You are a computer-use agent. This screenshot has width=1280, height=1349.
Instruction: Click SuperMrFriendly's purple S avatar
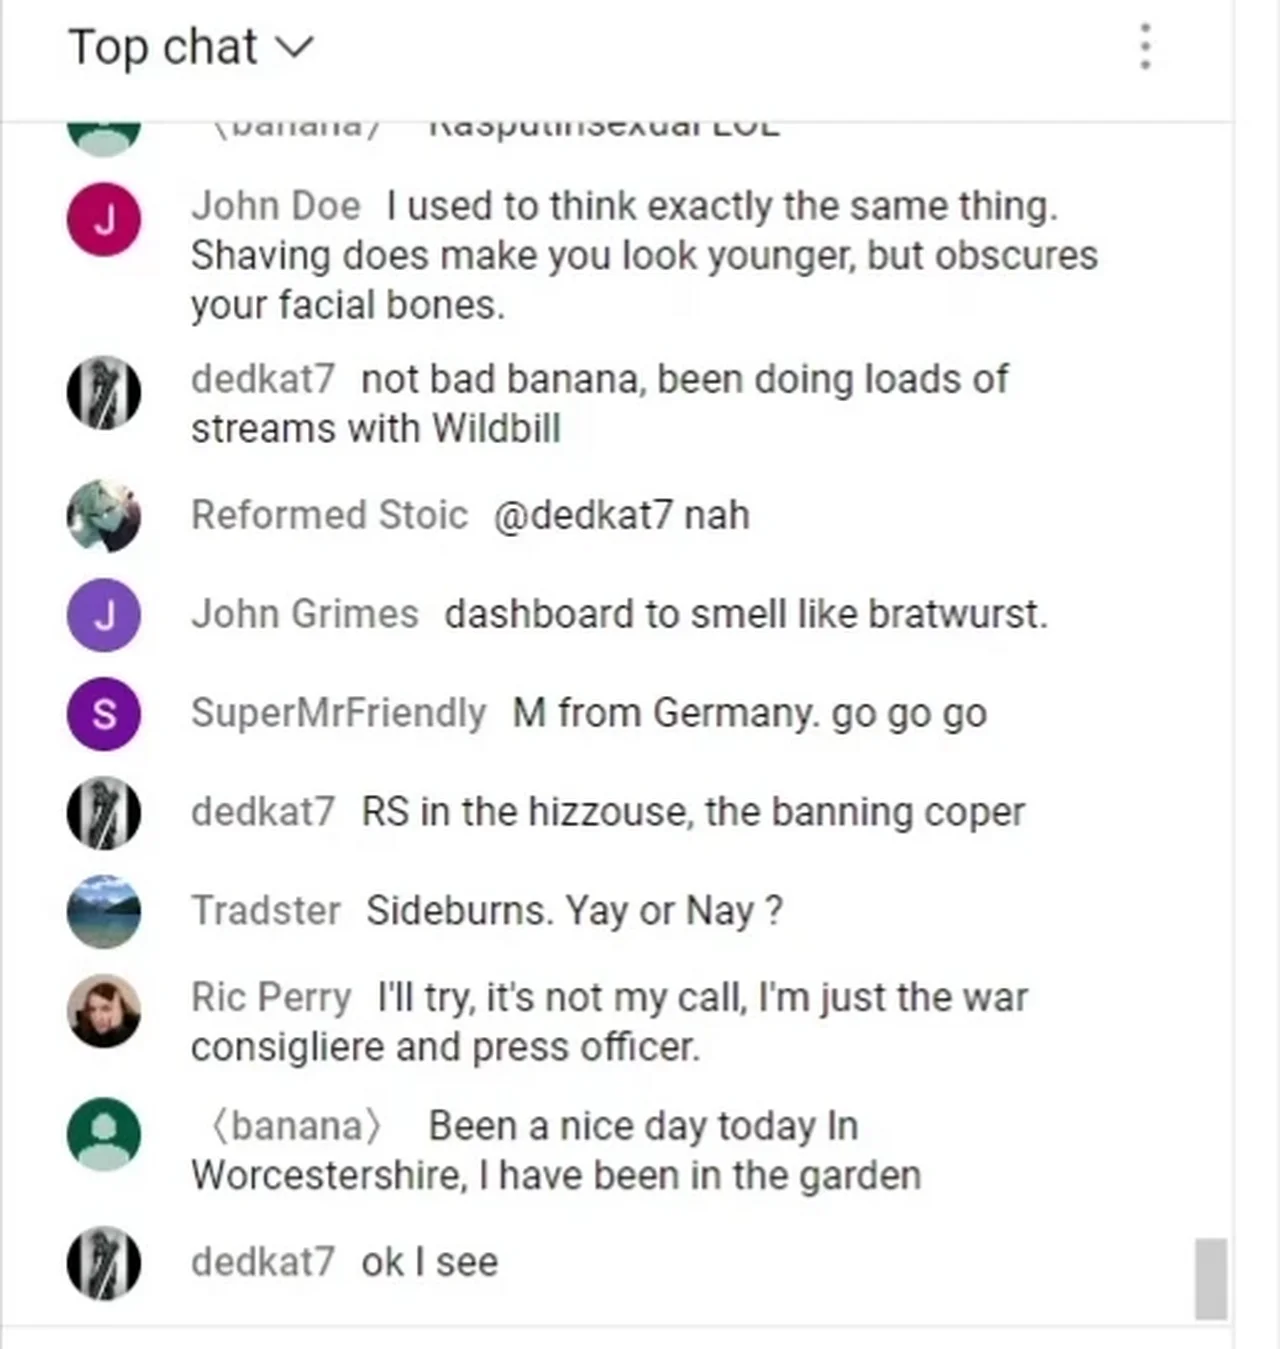point(104,714)
